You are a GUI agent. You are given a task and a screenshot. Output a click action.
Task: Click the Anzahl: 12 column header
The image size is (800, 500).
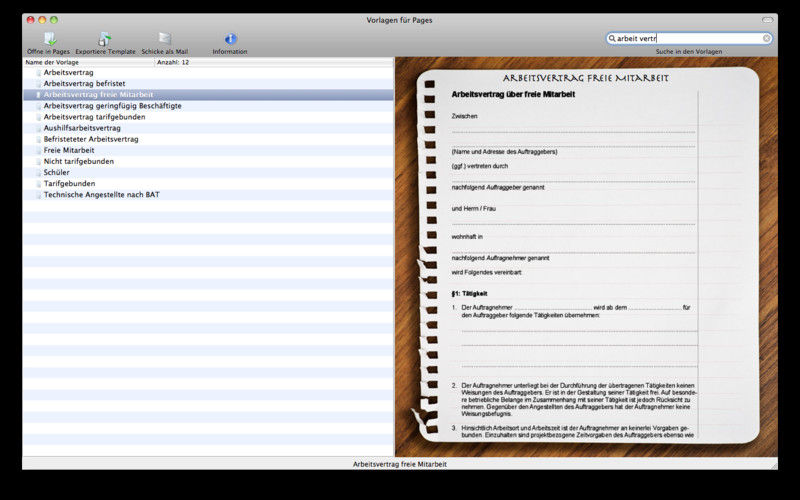(274, 62)
